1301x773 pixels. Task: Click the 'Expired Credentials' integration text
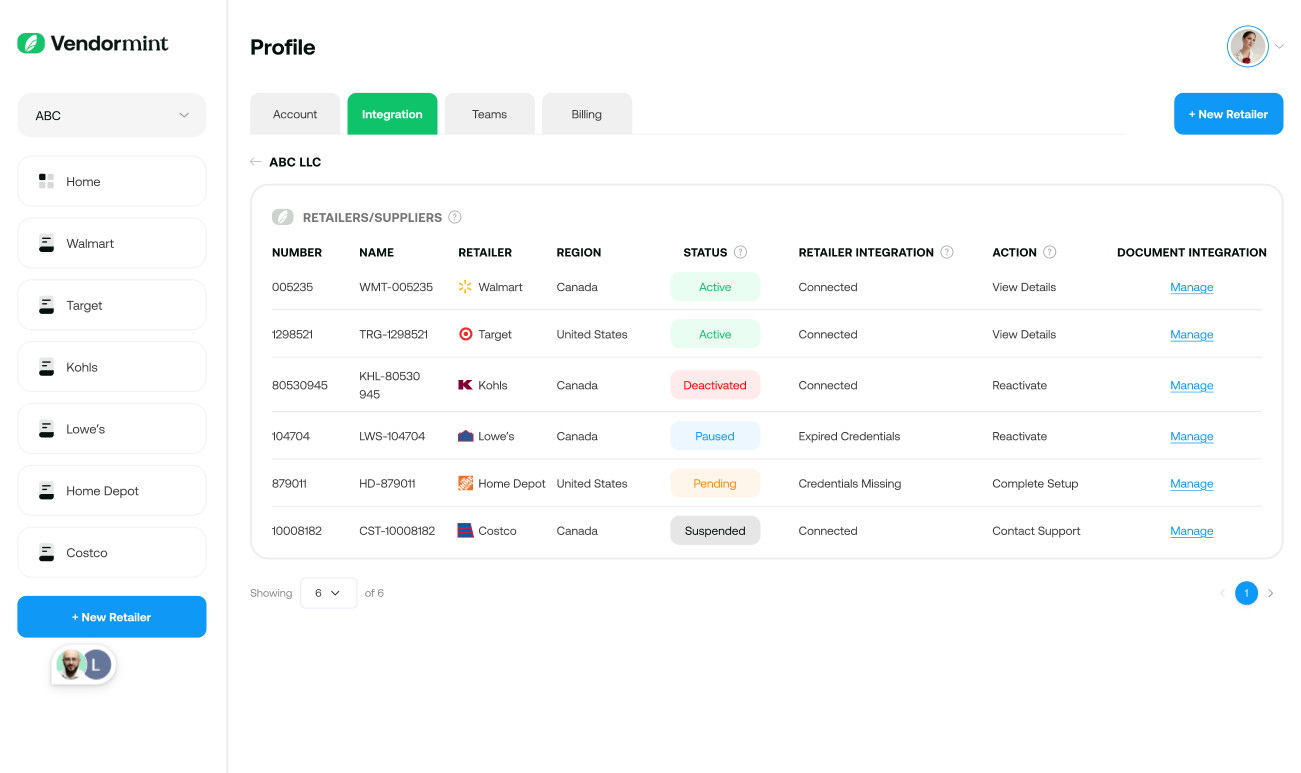tap(849, 436)
